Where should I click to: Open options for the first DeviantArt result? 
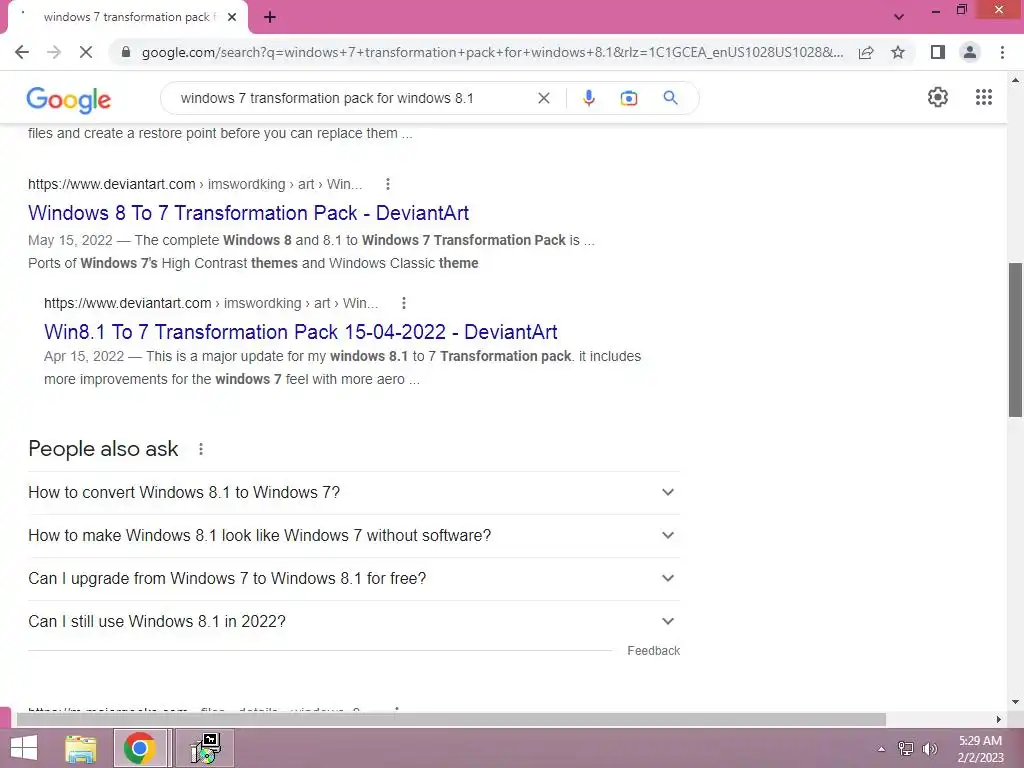tap(388, 184)
